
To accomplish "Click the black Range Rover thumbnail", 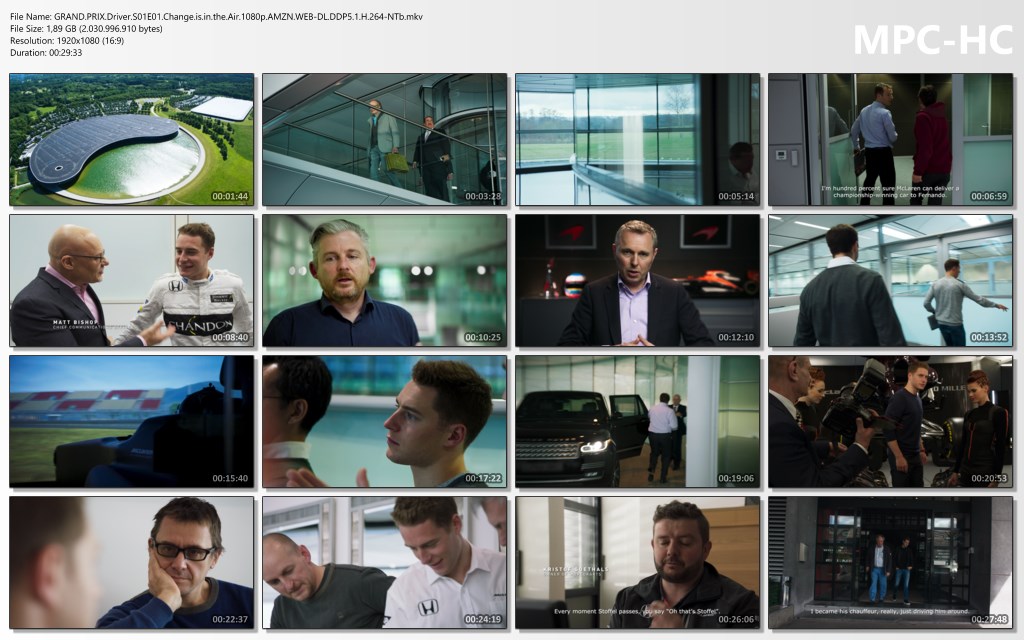I will point(637,421).
